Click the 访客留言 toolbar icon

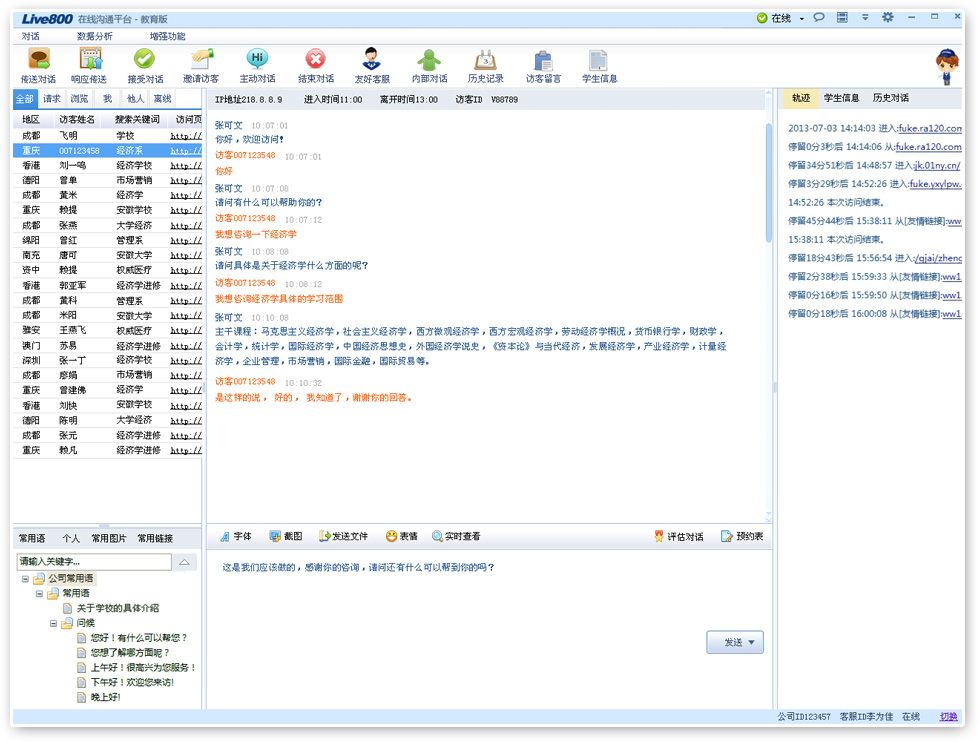[x=543, y=60]
